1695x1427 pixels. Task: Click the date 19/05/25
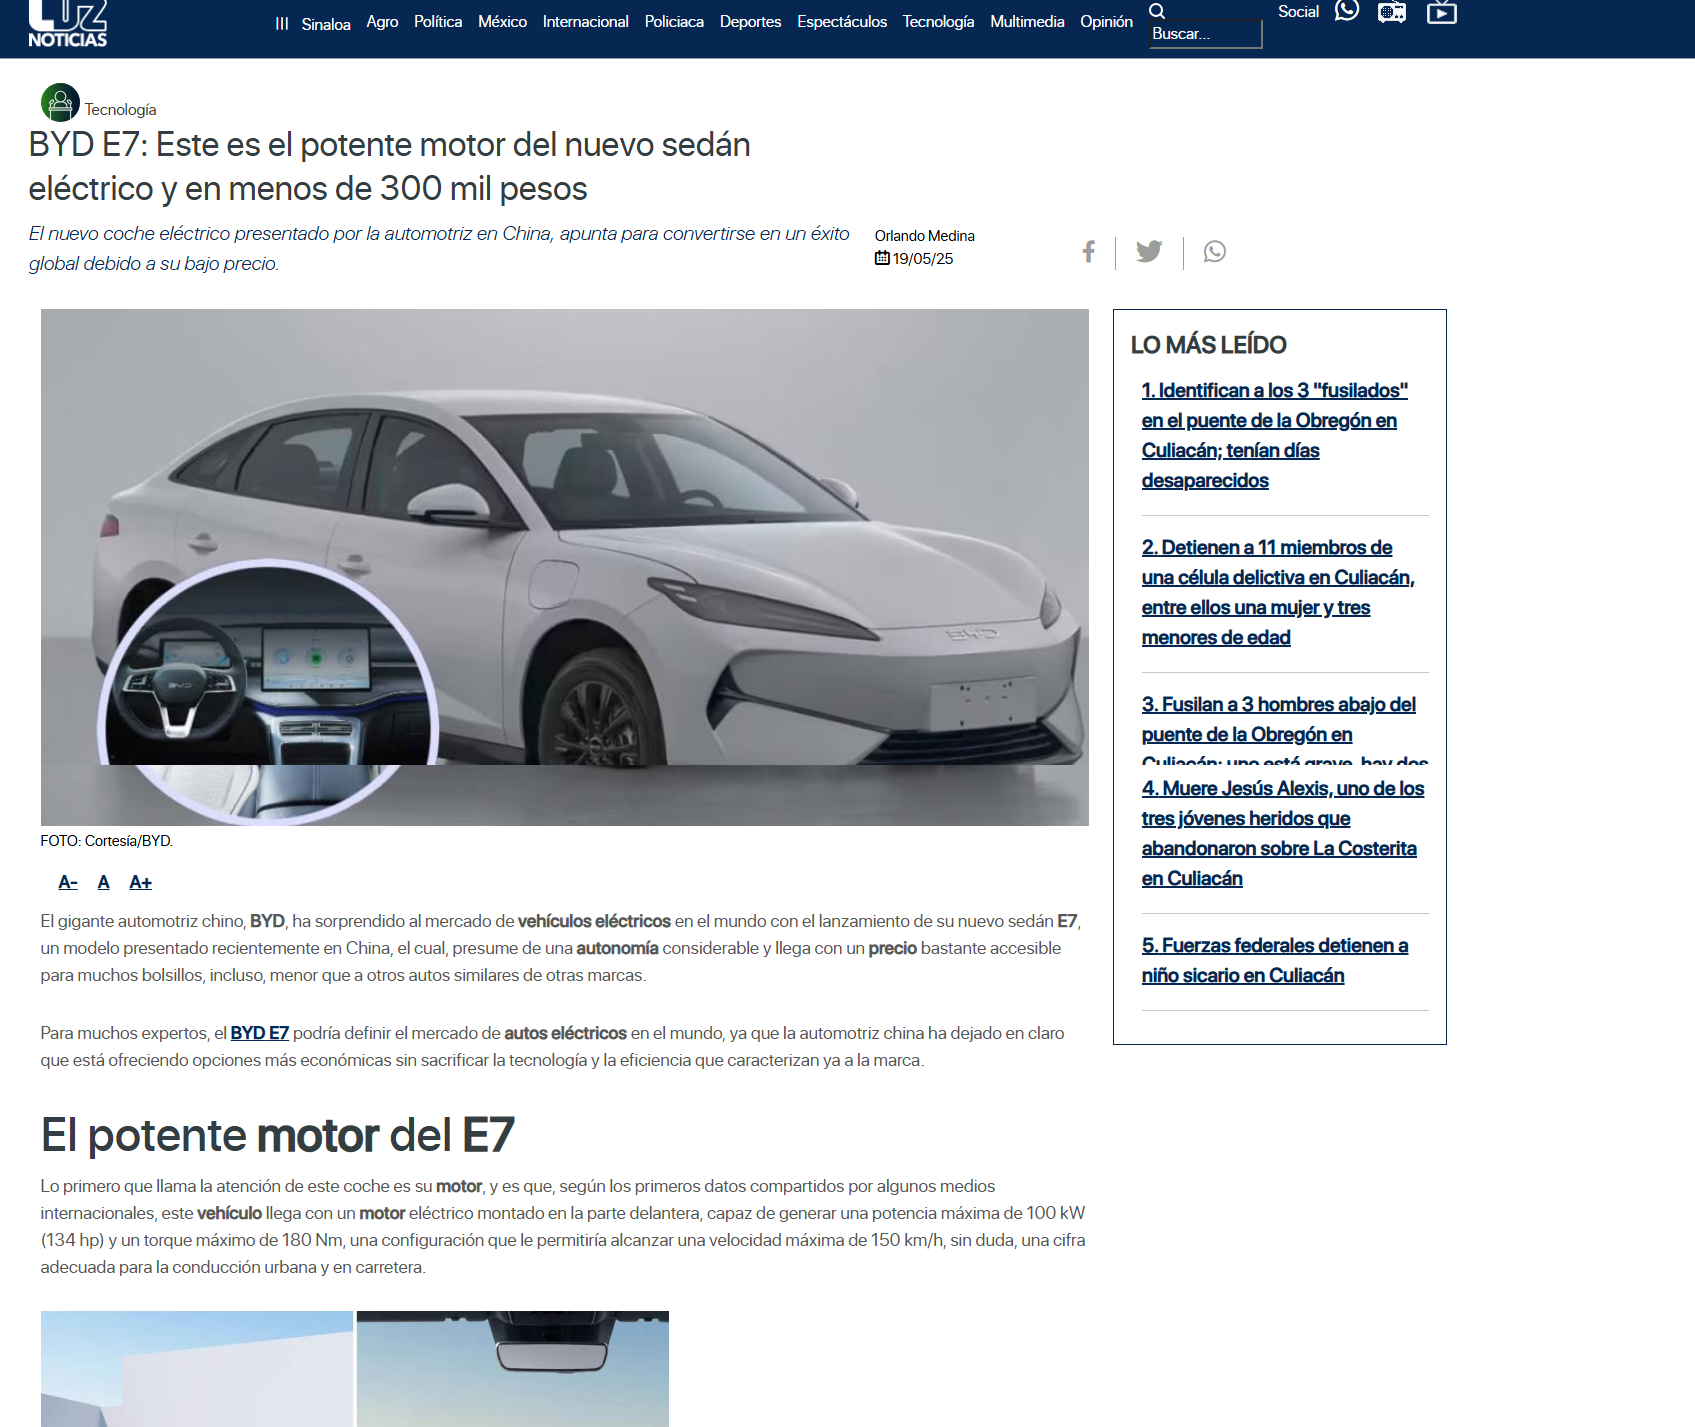[923, 259]
